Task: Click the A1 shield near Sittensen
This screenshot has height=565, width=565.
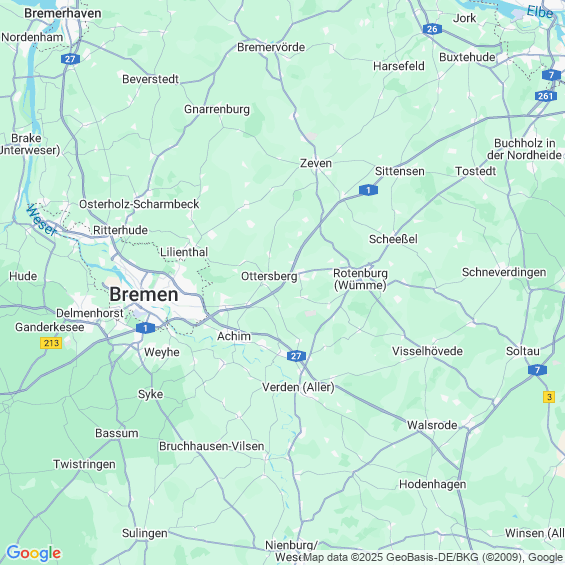Action: click(x=368, y=190)
